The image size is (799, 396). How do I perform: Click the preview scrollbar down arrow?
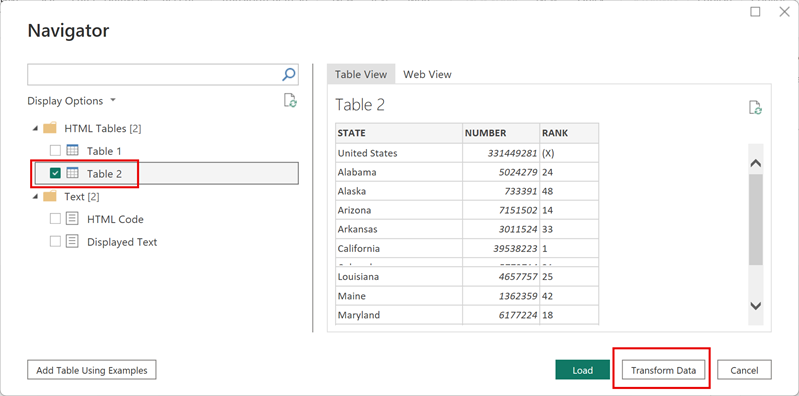pos(756,306)
